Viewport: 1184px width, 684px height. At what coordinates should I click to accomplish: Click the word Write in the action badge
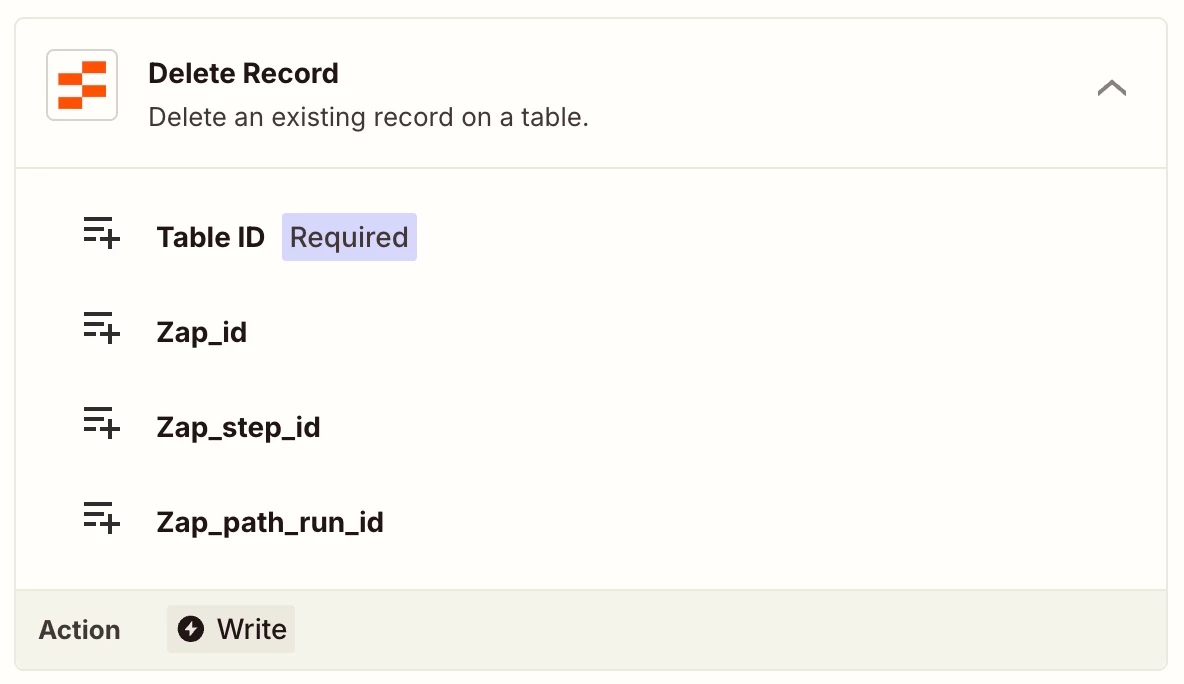251,629
